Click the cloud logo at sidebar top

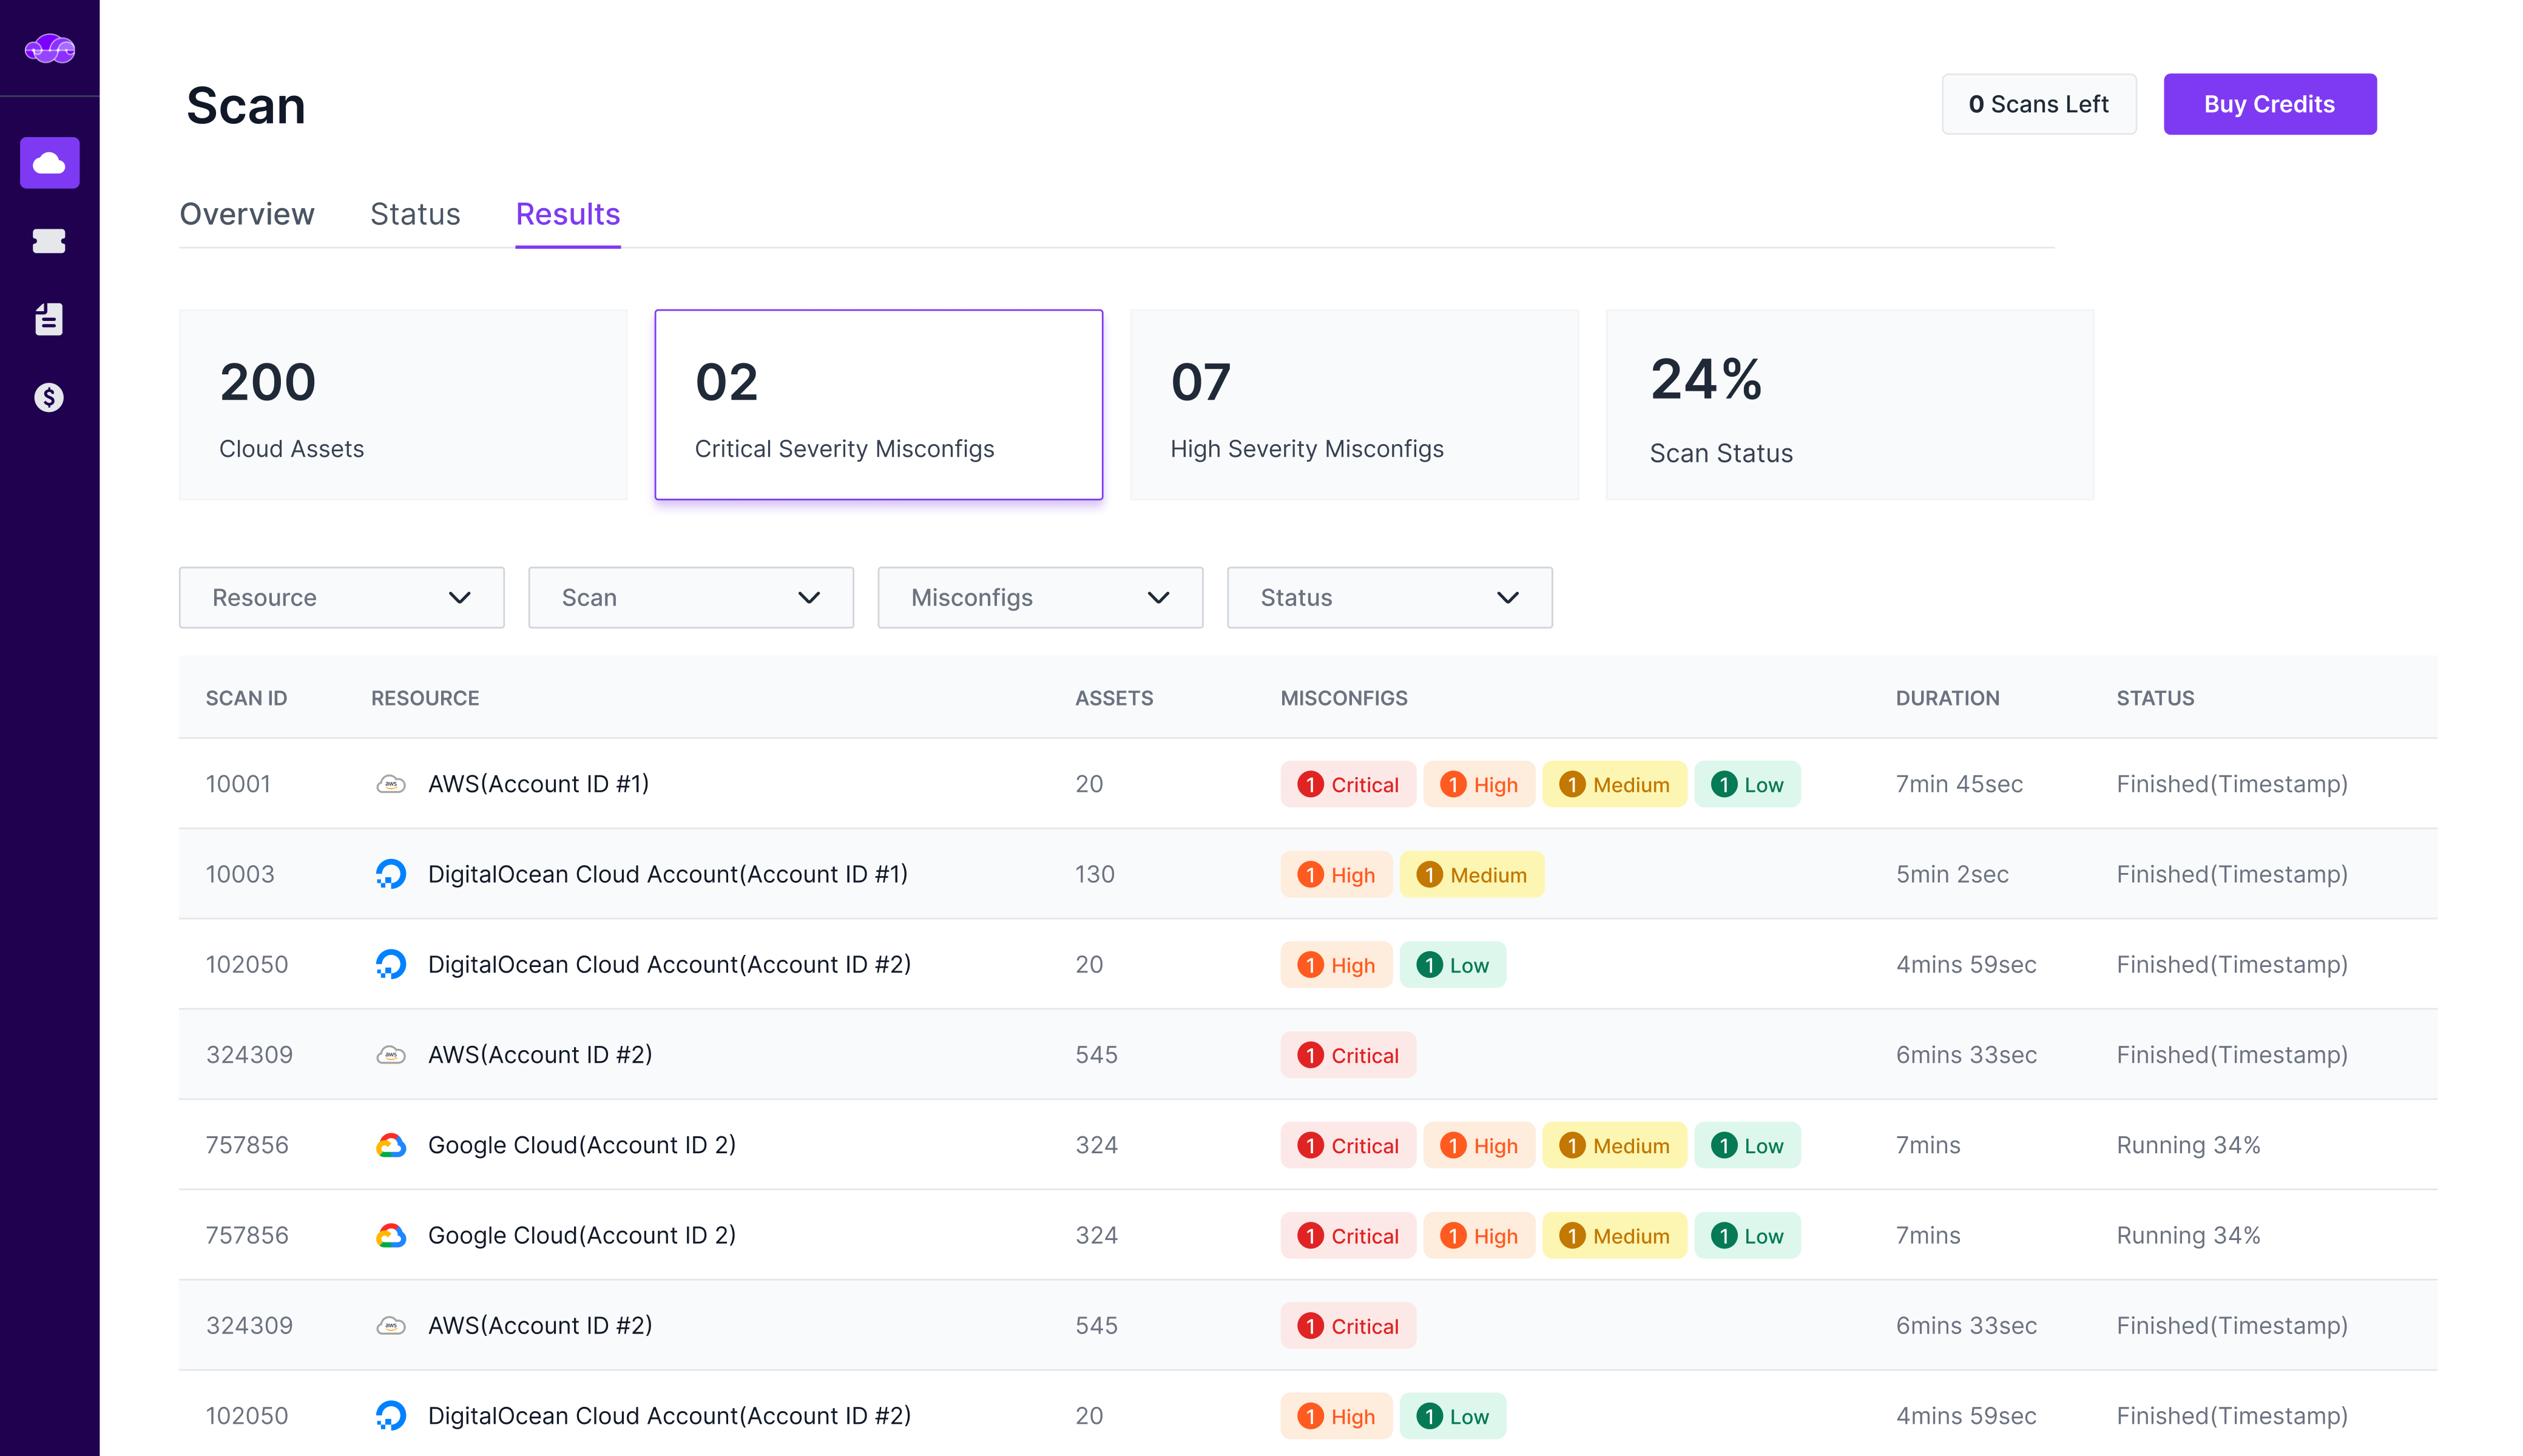coord(49,48)
